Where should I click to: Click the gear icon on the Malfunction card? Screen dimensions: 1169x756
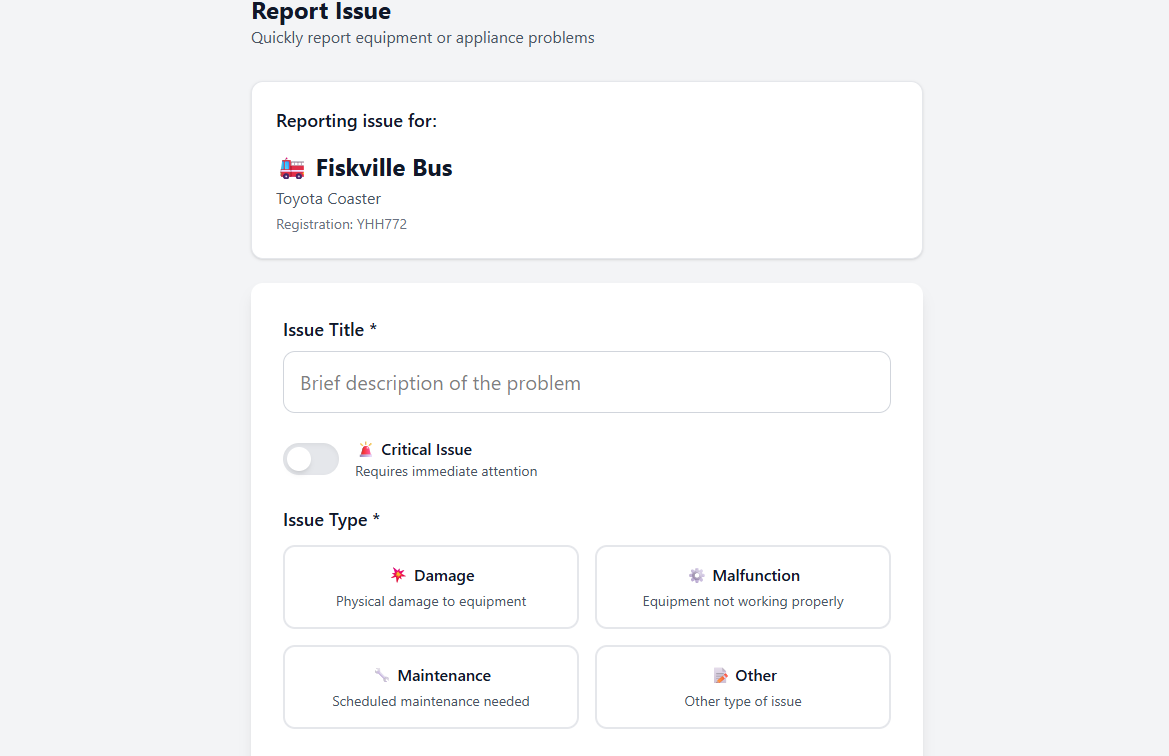tap(696, 575)
